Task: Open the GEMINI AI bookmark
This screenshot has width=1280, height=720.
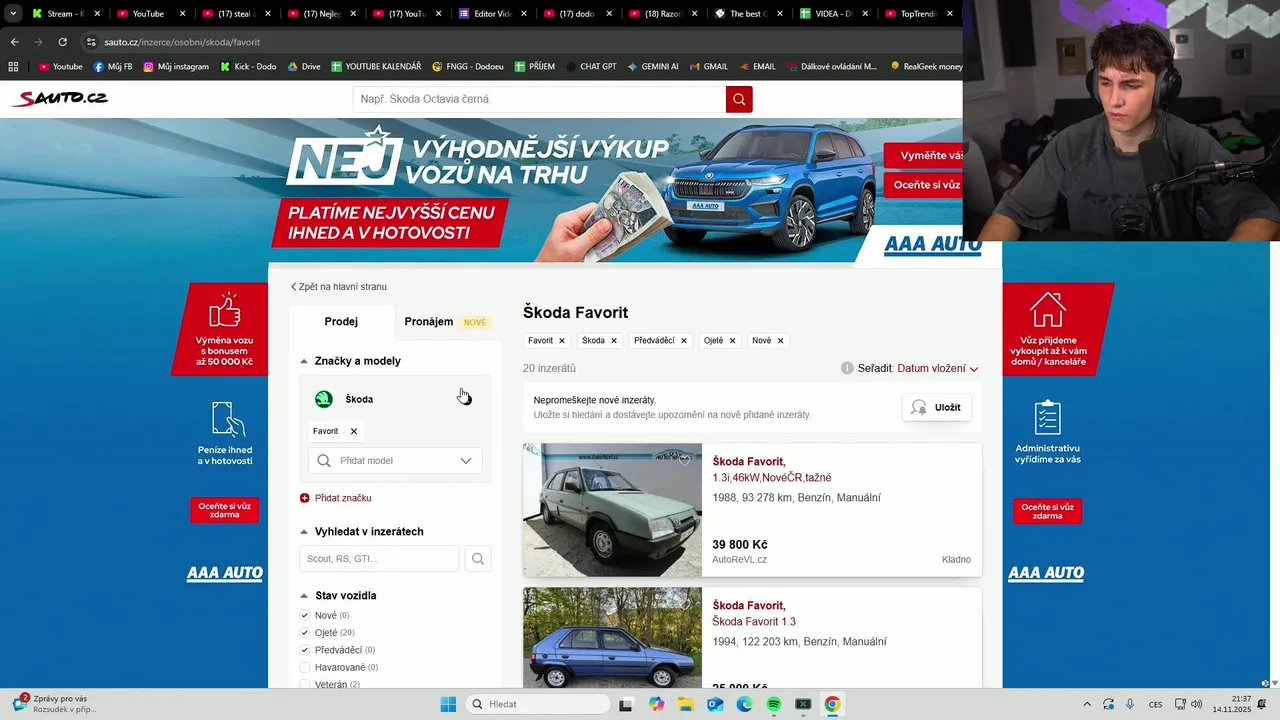Action: [653, 67]
